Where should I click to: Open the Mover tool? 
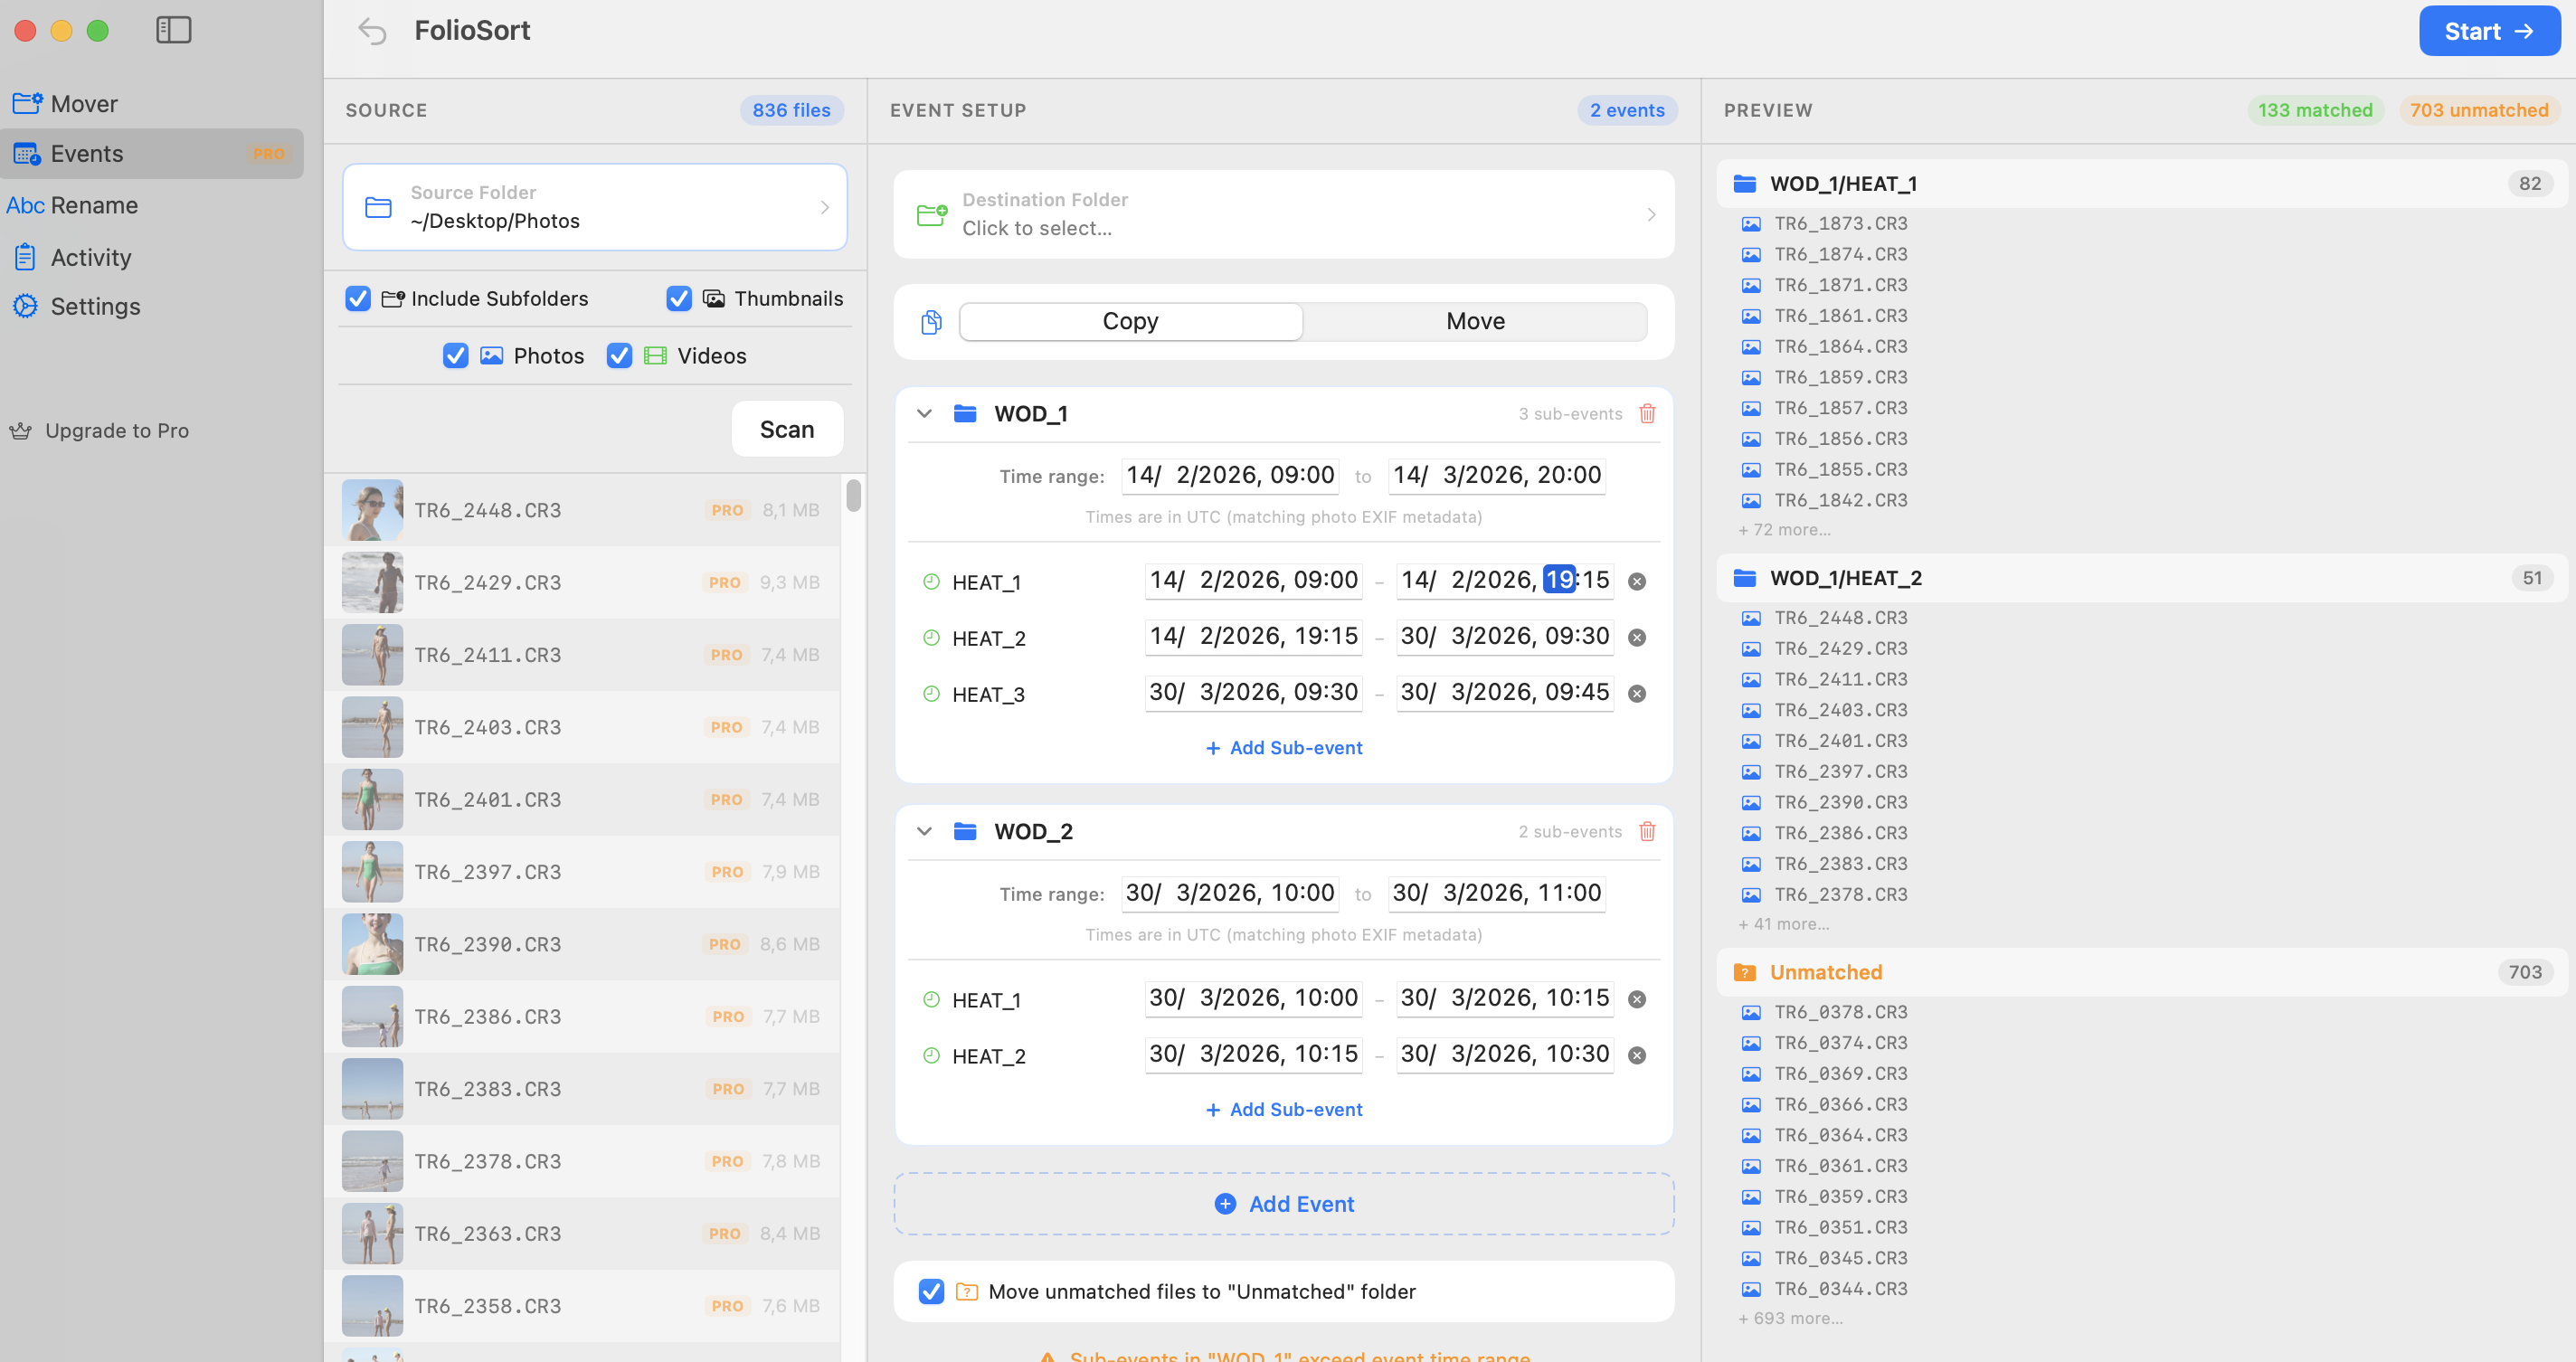[83, 103]
